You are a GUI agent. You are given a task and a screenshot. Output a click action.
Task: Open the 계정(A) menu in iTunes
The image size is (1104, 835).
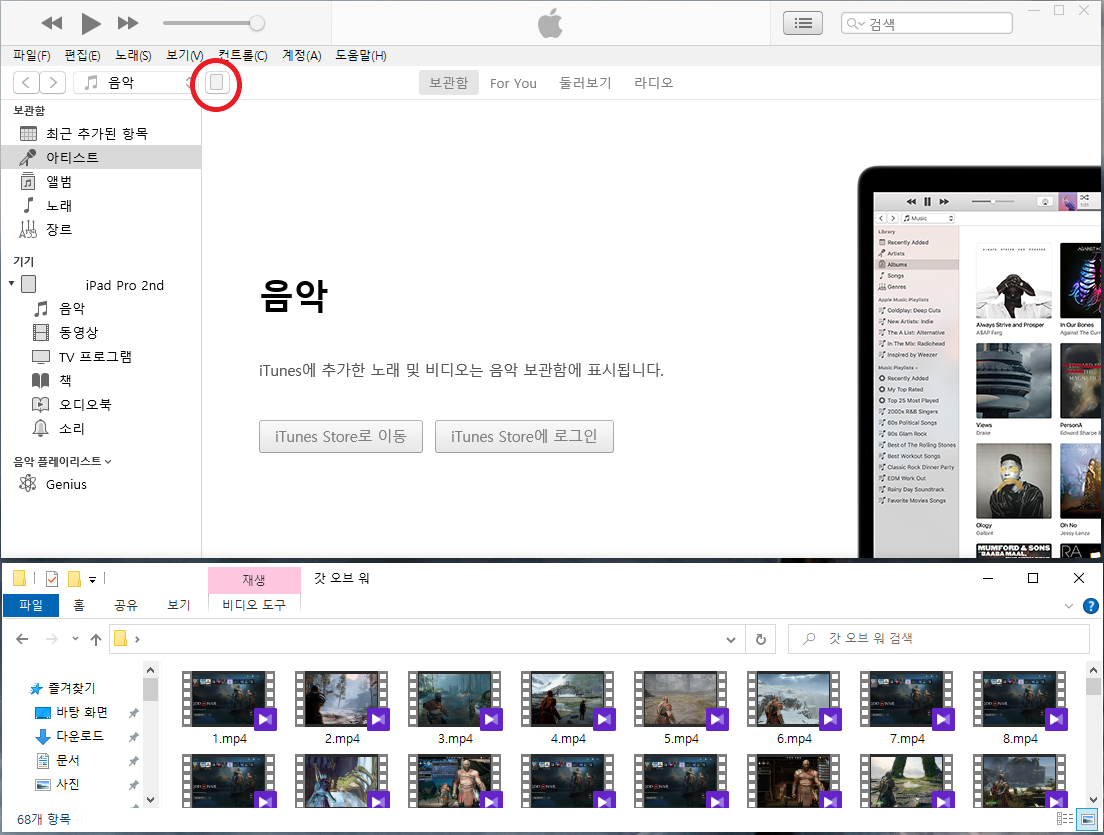click(301, 56)
